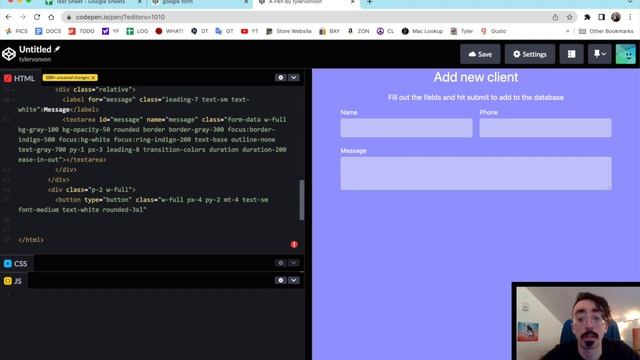Click into the Name input field
Viewport: 640px width, 360px height.
pos(407,128)
